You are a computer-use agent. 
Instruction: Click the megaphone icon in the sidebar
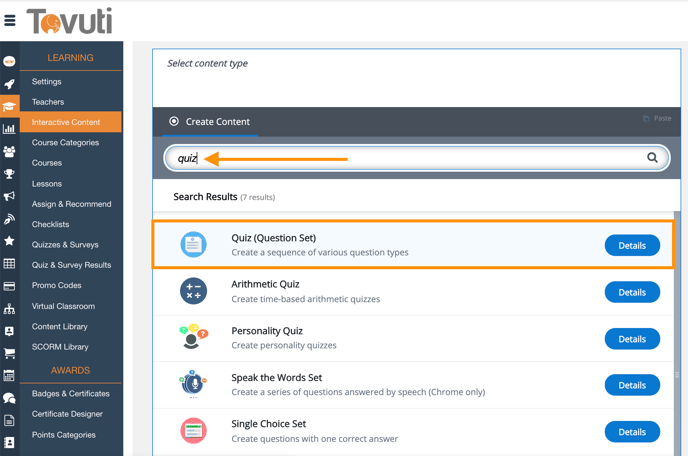click(9, 196)
